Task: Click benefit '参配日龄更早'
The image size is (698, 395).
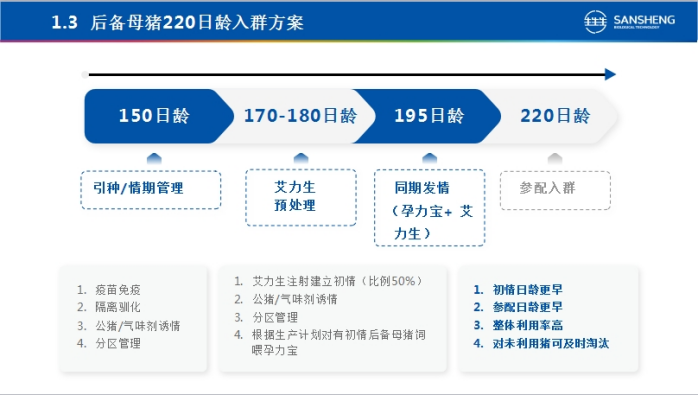Action: tap(528, 307)
